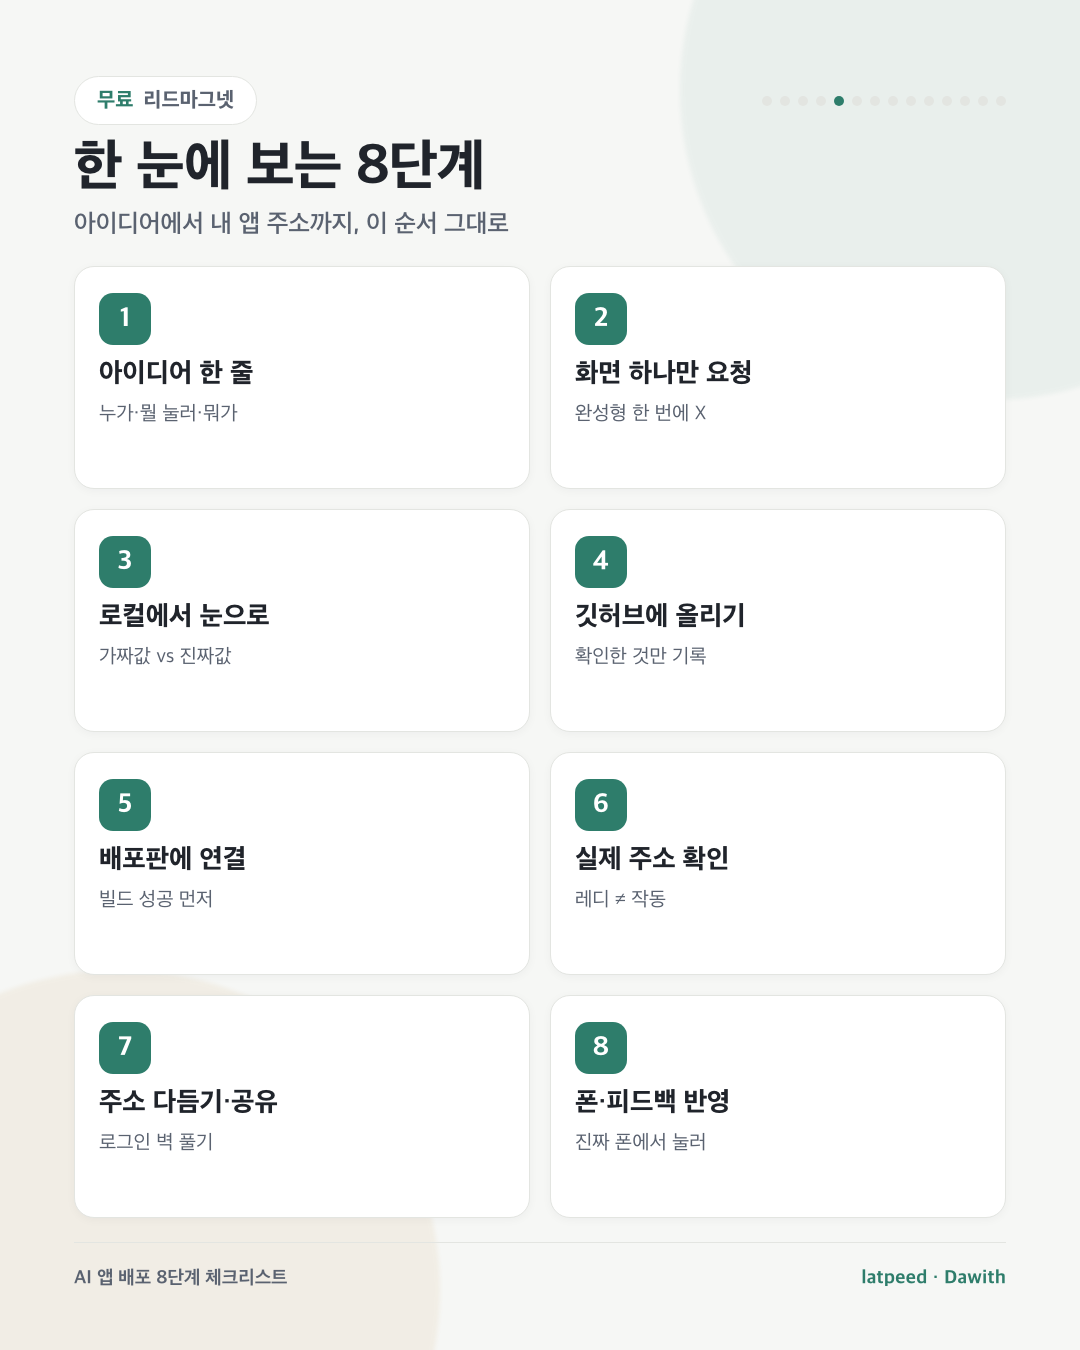The height and width of the screenshot is (1350, 1080).
Task: Open the latpeed · Dawith footer link
Action: point(933,1277)
